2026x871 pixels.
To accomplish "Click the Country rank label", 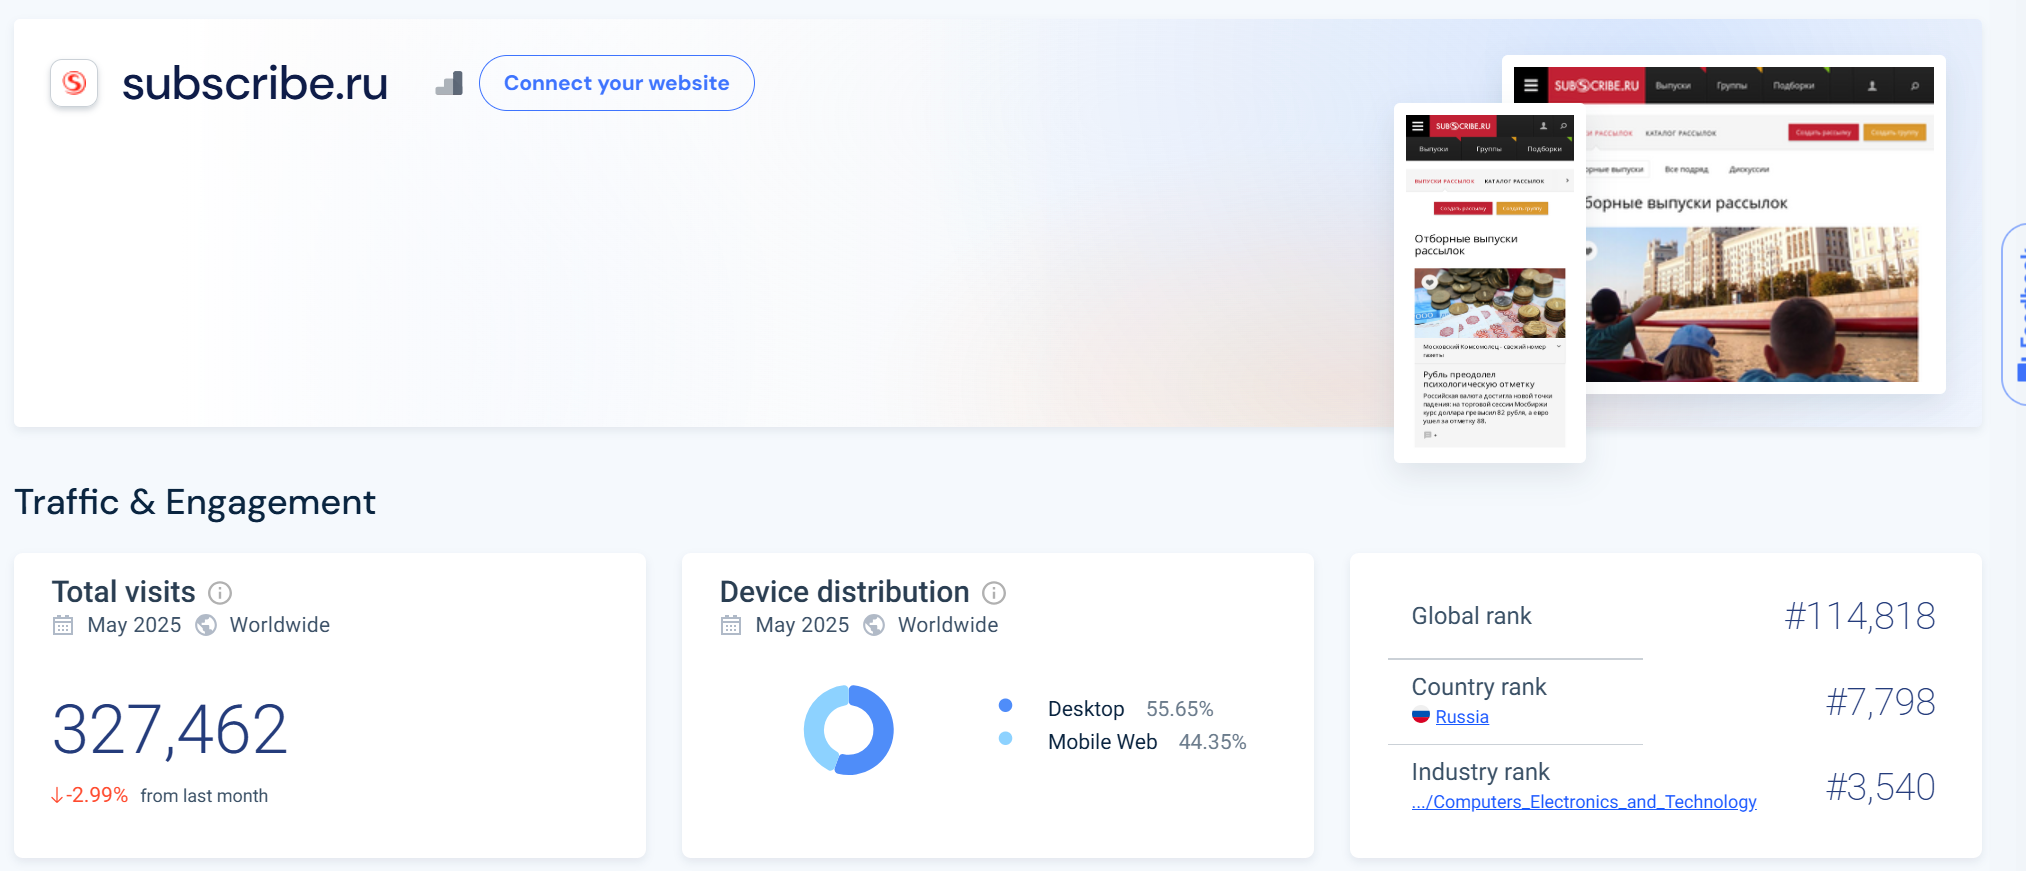I will click(1479, 687).
